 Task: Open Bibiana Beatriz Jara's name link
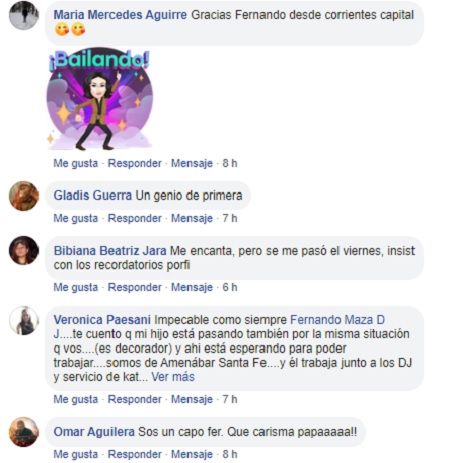(x=110, y=251)
